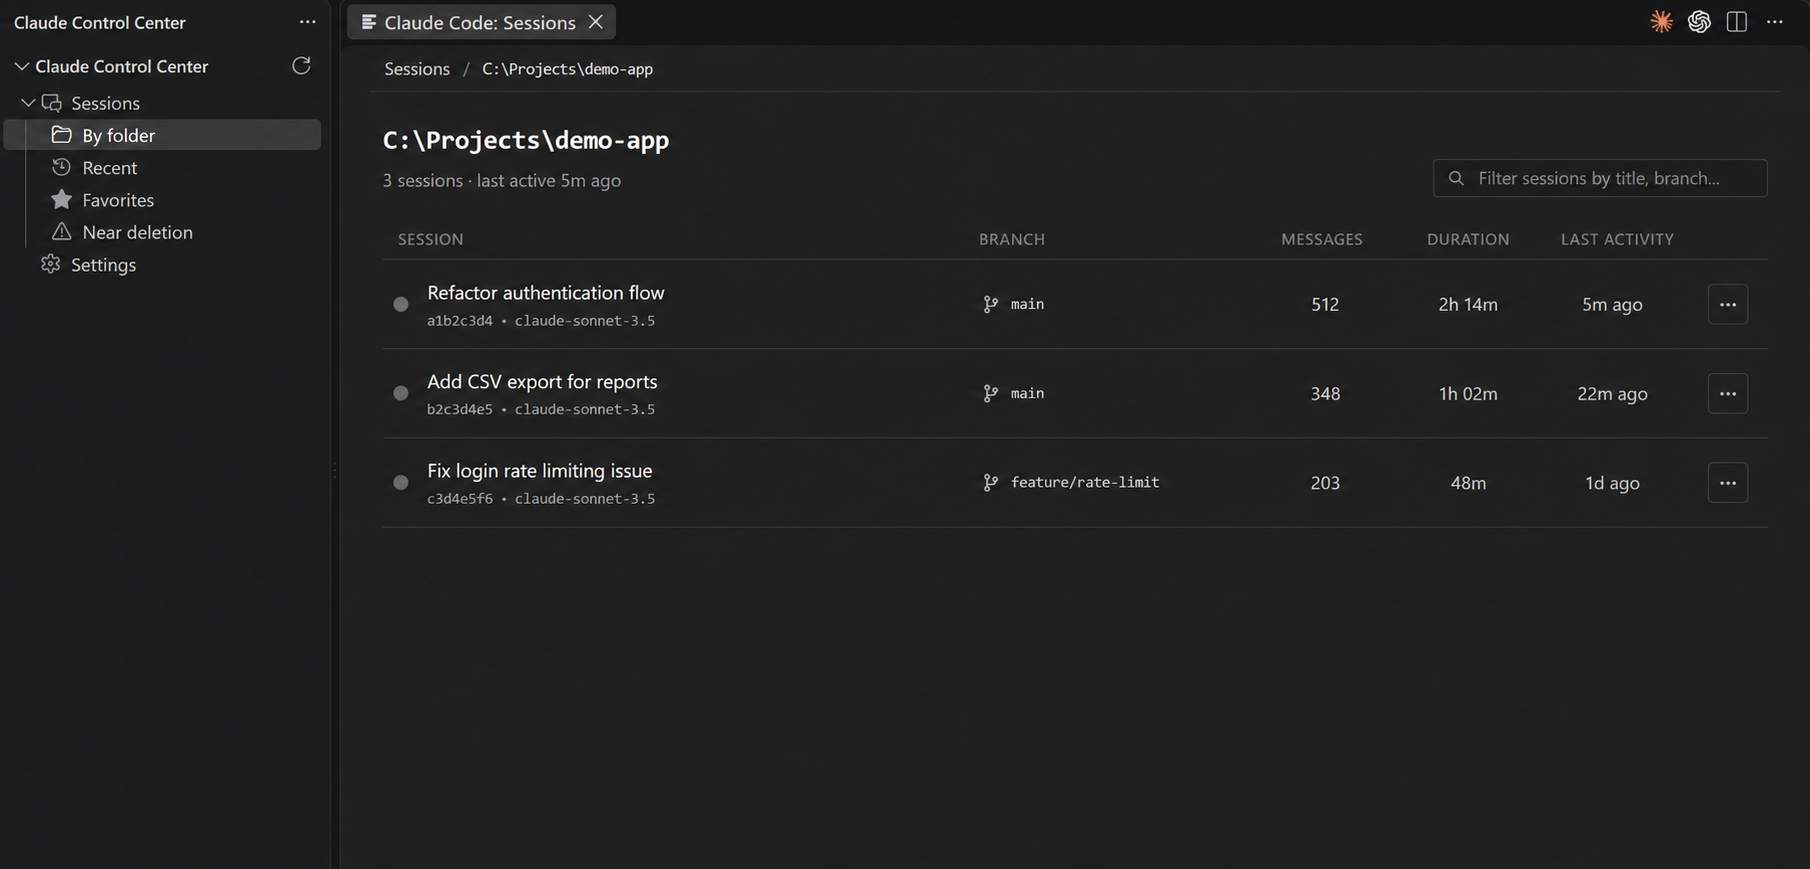
Task: Click the main branch in CSV export row
Action: (1027, 393)
